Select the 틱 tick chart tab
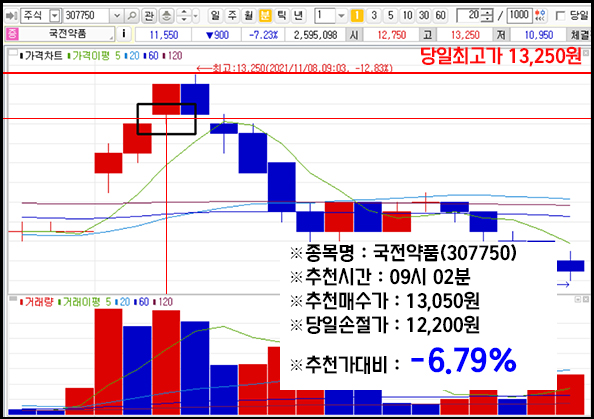Viewport: 594px width, 419px height. 281,16
